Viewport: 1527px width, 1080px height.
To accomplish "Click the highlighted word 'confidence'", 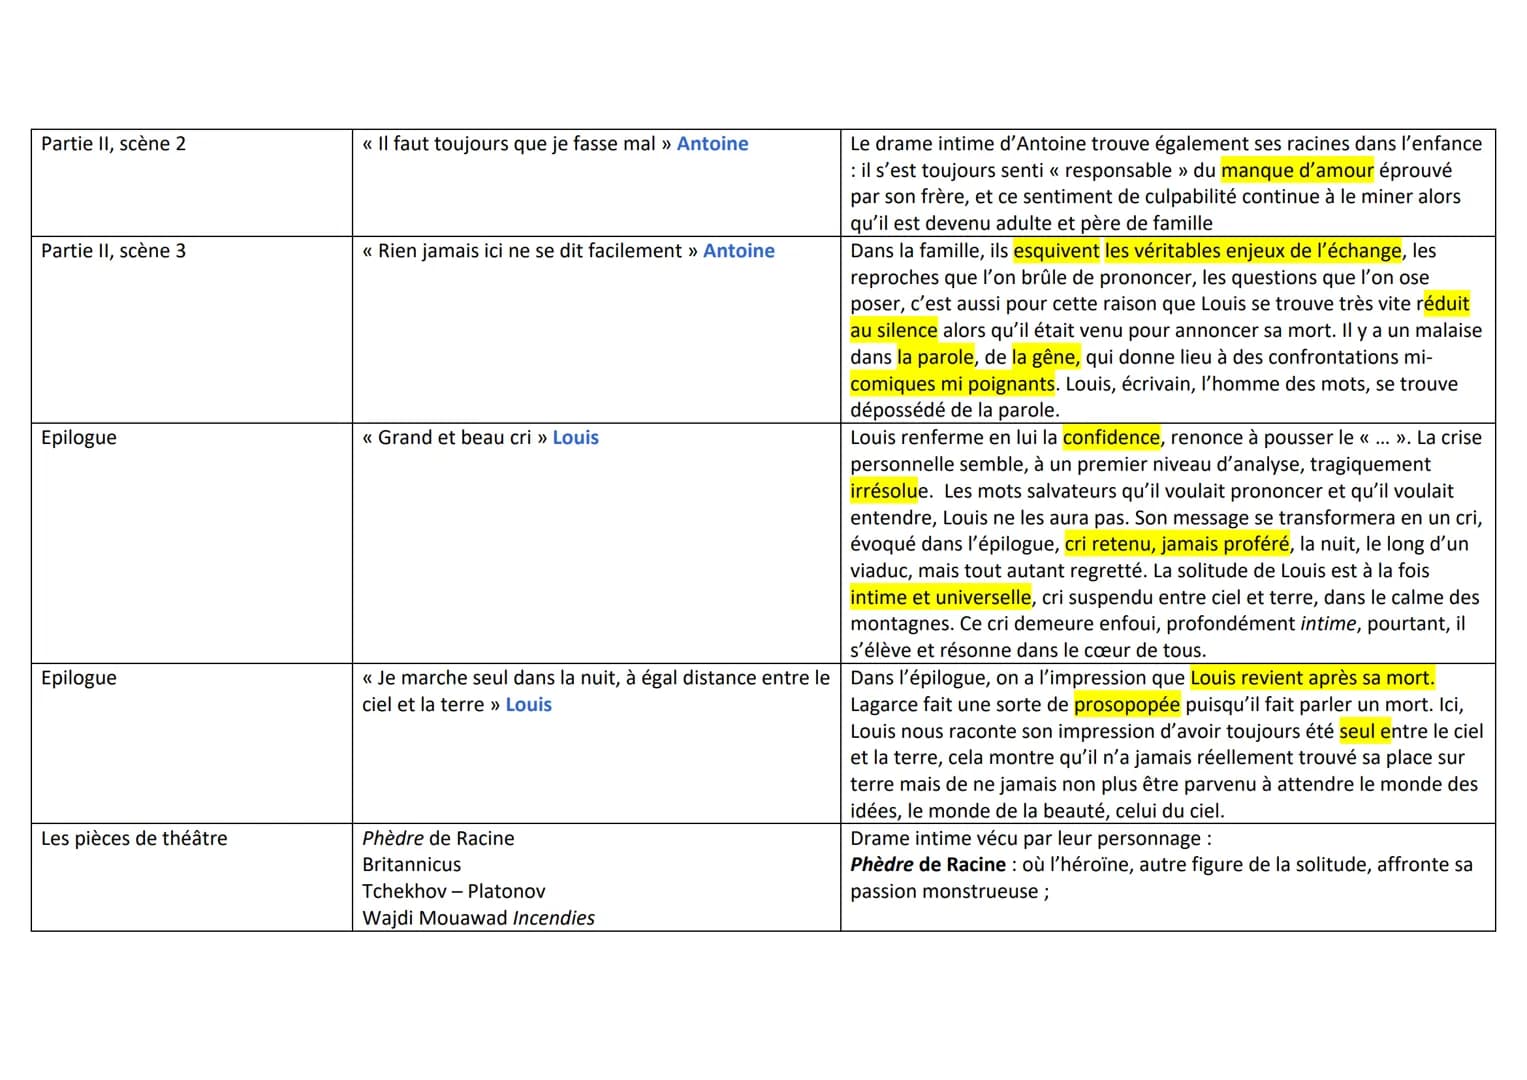I will [x=1111, y=438].
